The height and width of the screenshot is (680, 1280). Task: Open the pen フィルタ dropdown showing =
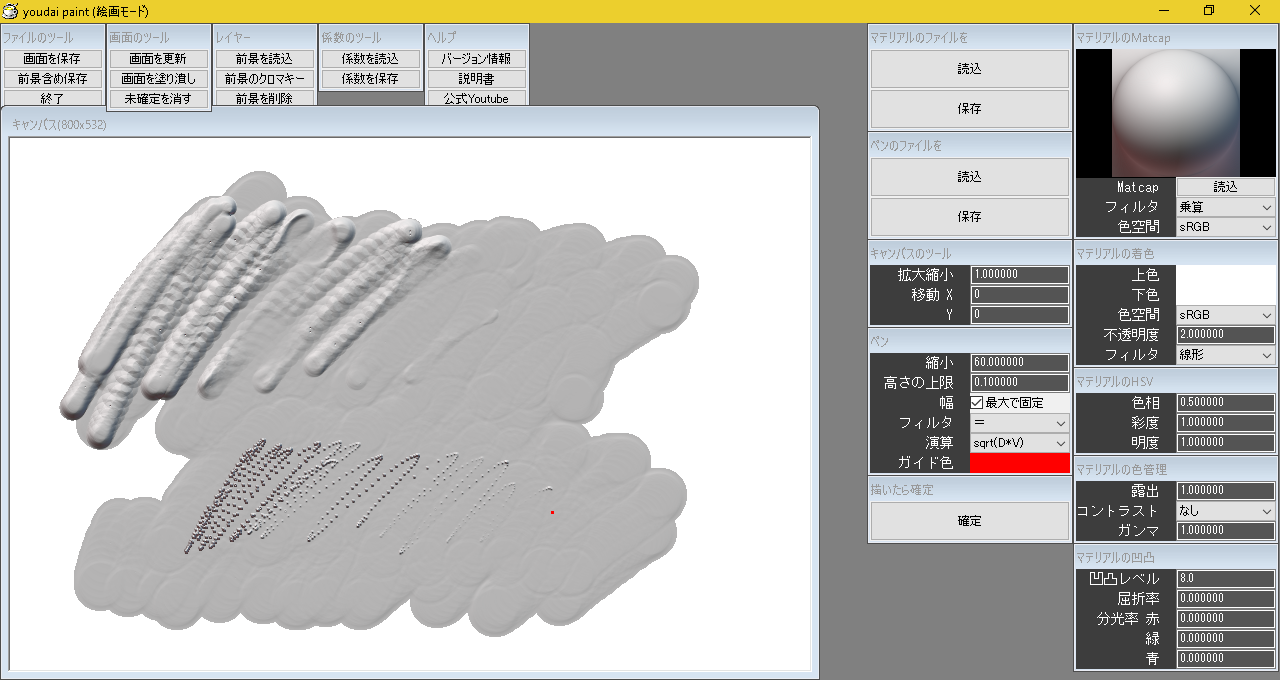tap(1019, 423)
